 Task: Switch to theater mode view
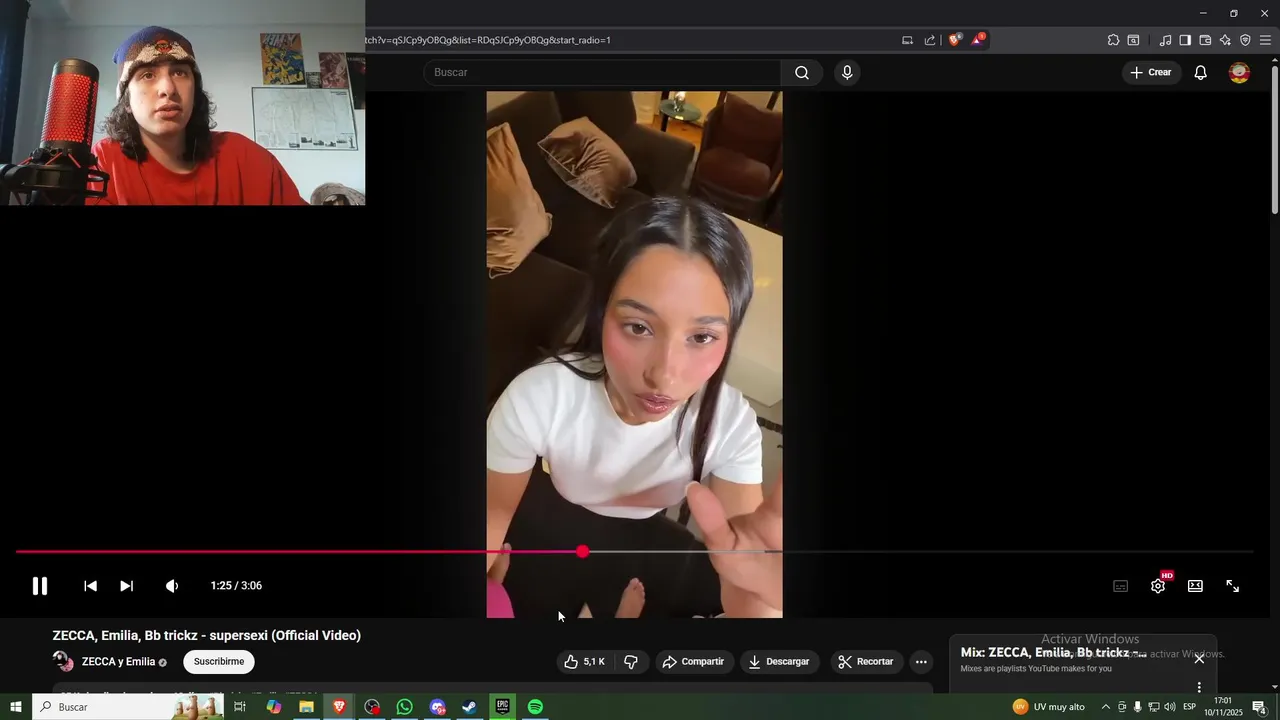tap(1195, 586)
